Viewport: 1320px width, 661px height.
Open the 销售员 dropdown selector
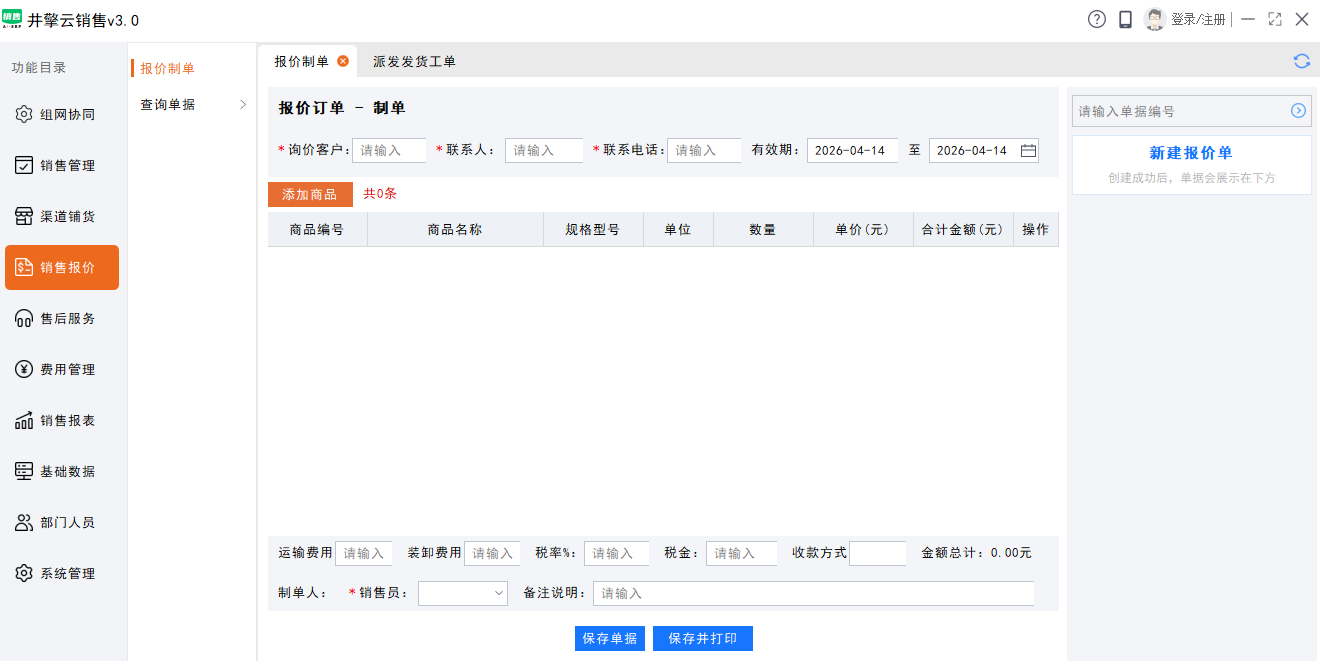point(462,593)
